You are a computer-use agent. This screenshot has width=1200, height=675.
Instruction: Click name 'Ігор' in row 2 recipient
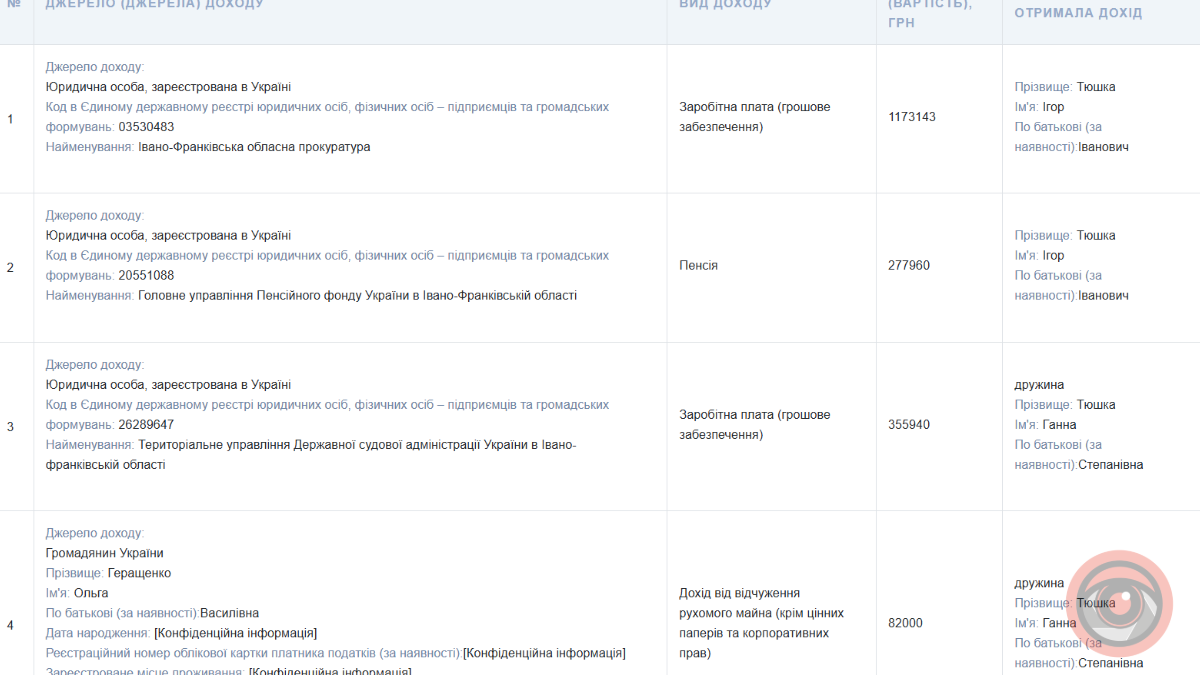(1053, 256)
